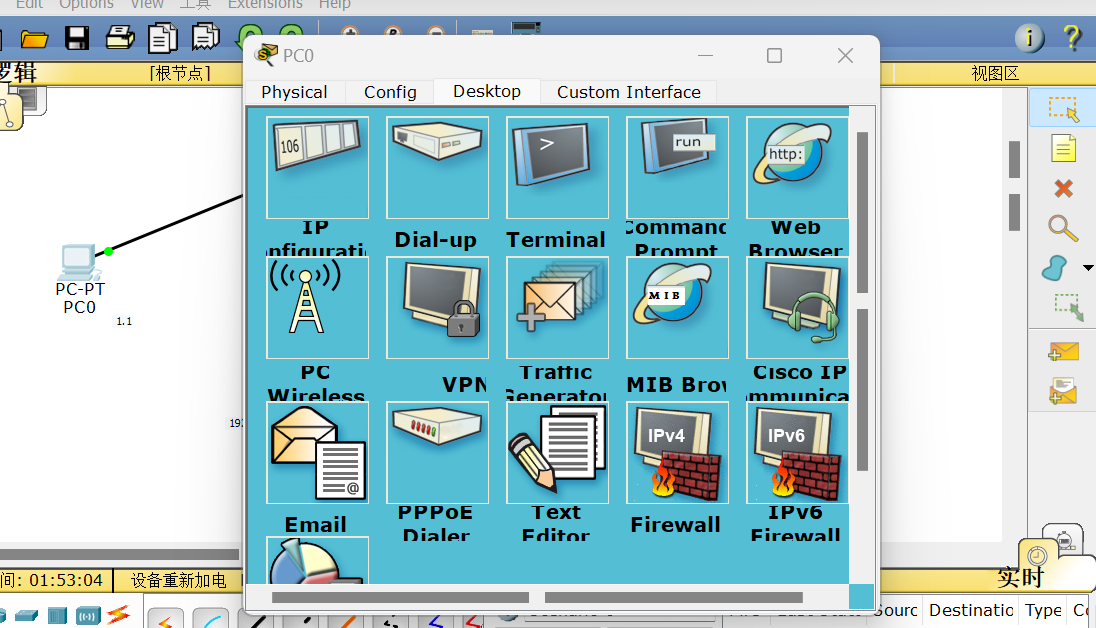The height and width of the screenshot is (628, 1096).
Task: Open the Email app
Action: click(317, 452)
